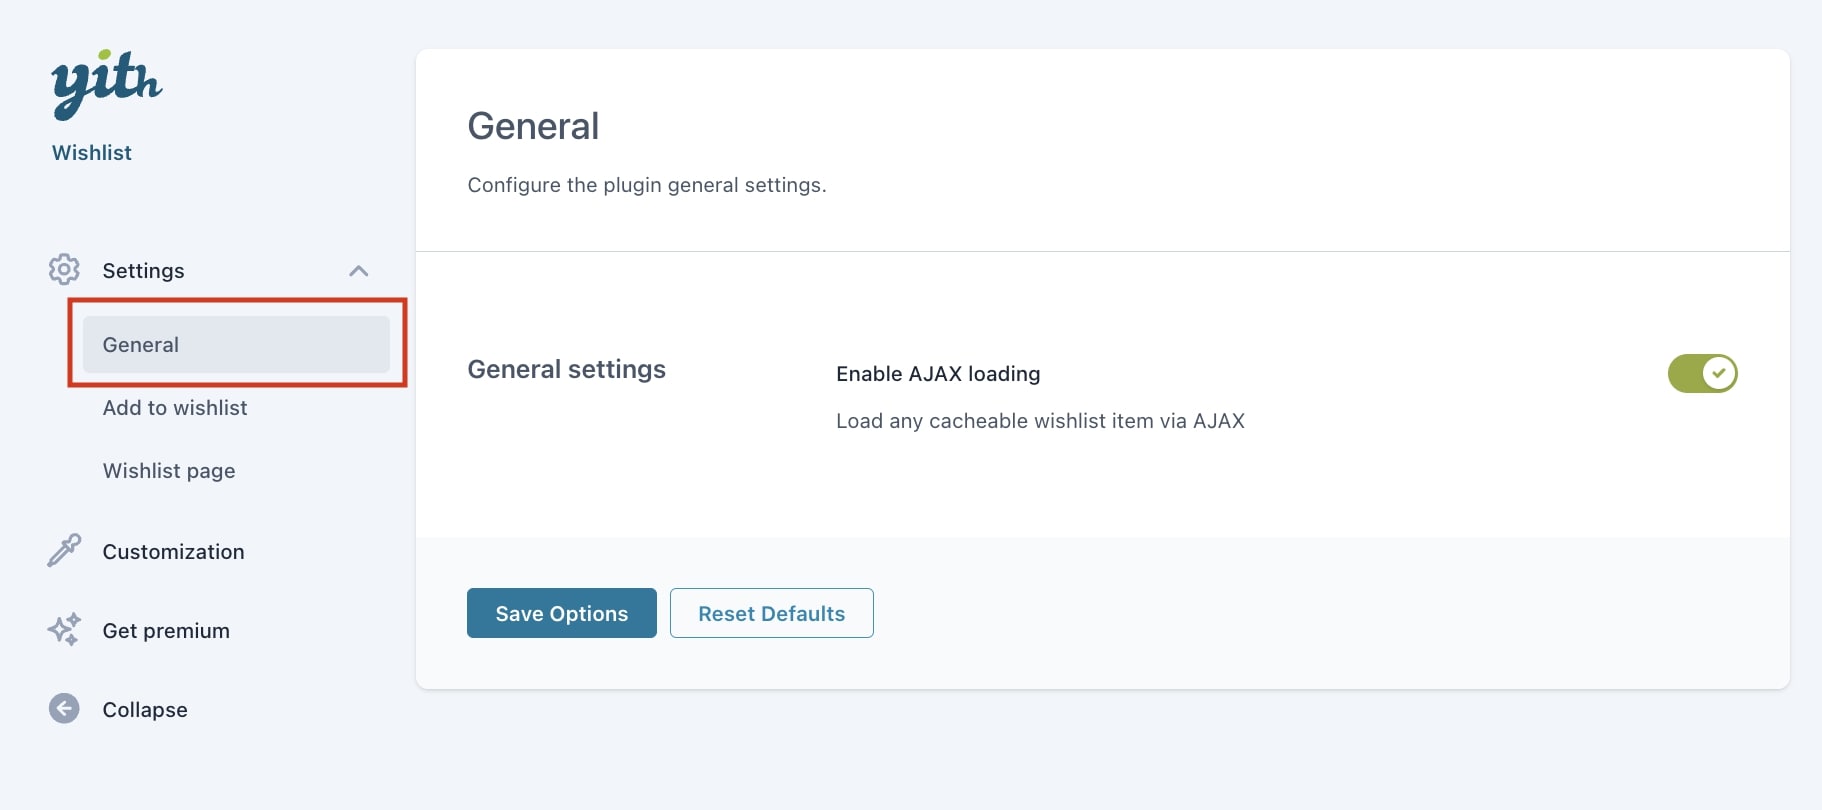This screenshot has height=810, width=1822.
Task: Disable the Enable AJAX loading toggle
Action: coord(1702,373)
